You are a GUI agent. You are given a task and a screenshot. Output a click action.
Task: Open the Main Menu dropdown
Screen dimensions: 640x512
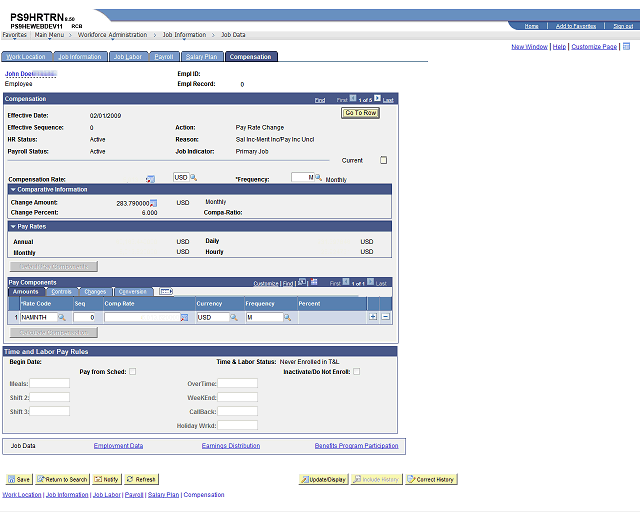[x=49, y=35]
